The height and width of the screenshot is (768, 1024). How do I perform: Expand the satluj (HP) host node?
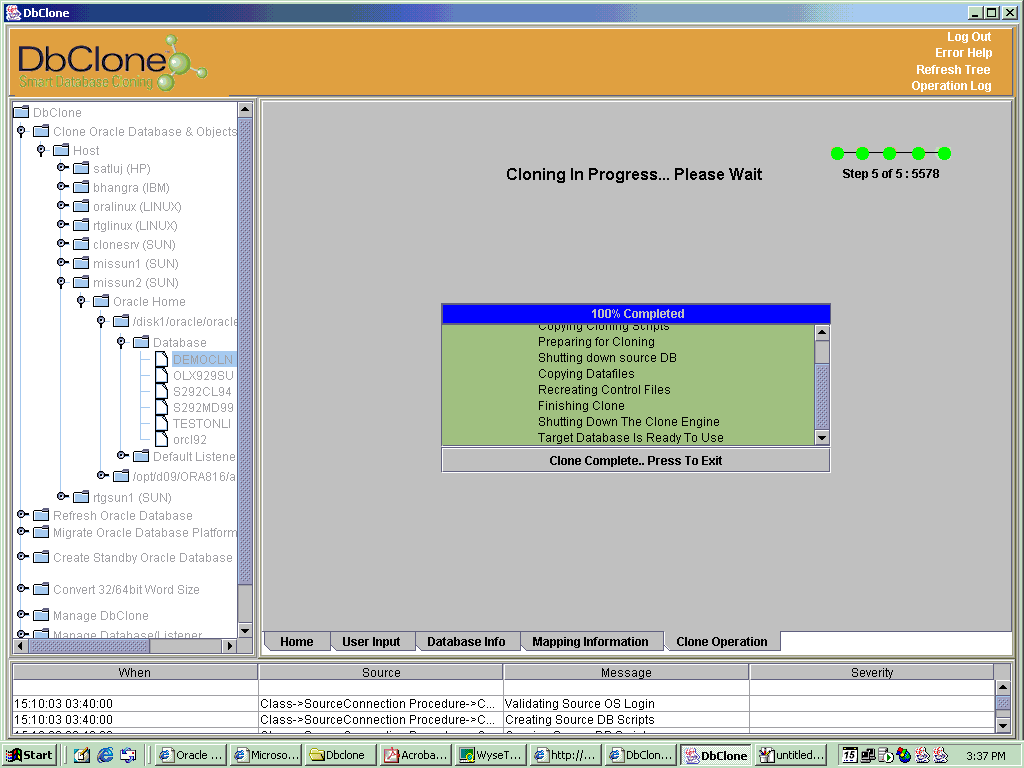[x=62, y=168]
